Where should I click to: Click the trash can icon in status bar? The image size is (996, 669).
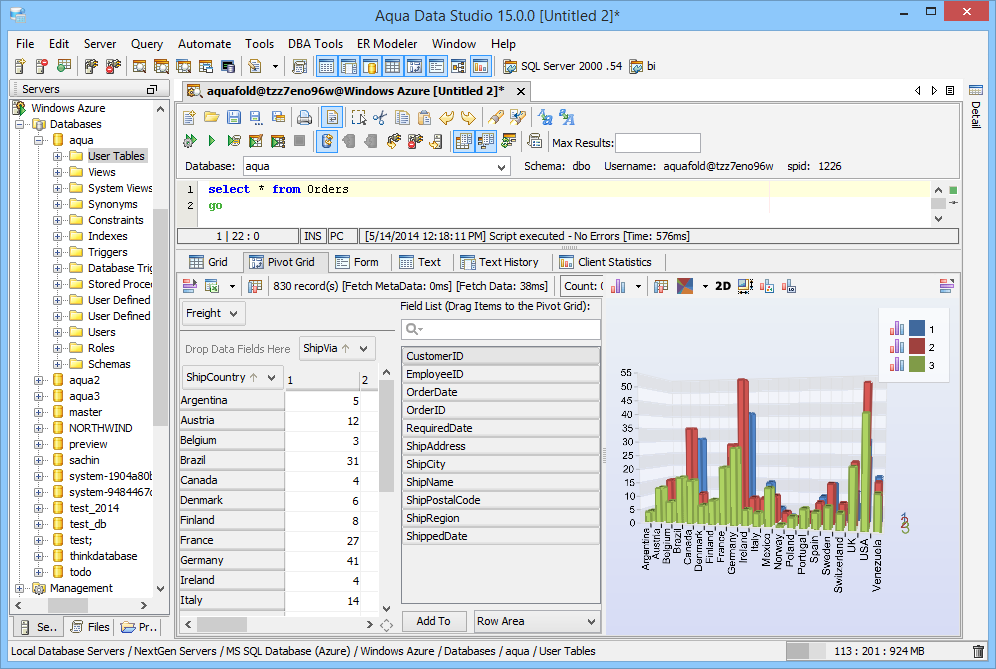click(978, 651)
